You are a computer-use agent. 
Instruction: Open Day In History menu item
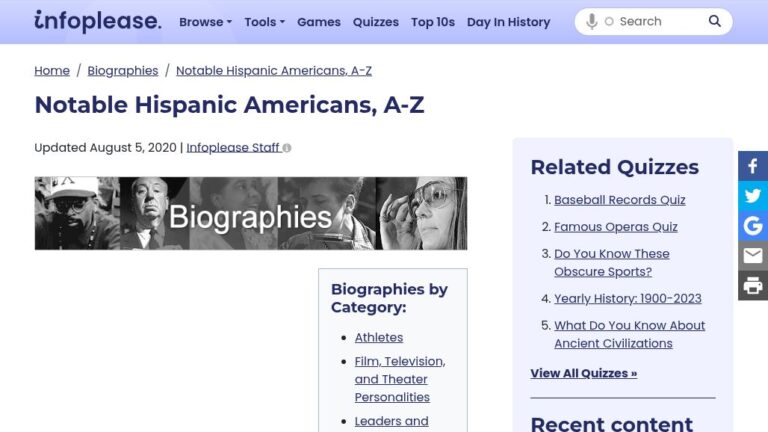pos(508,22)
